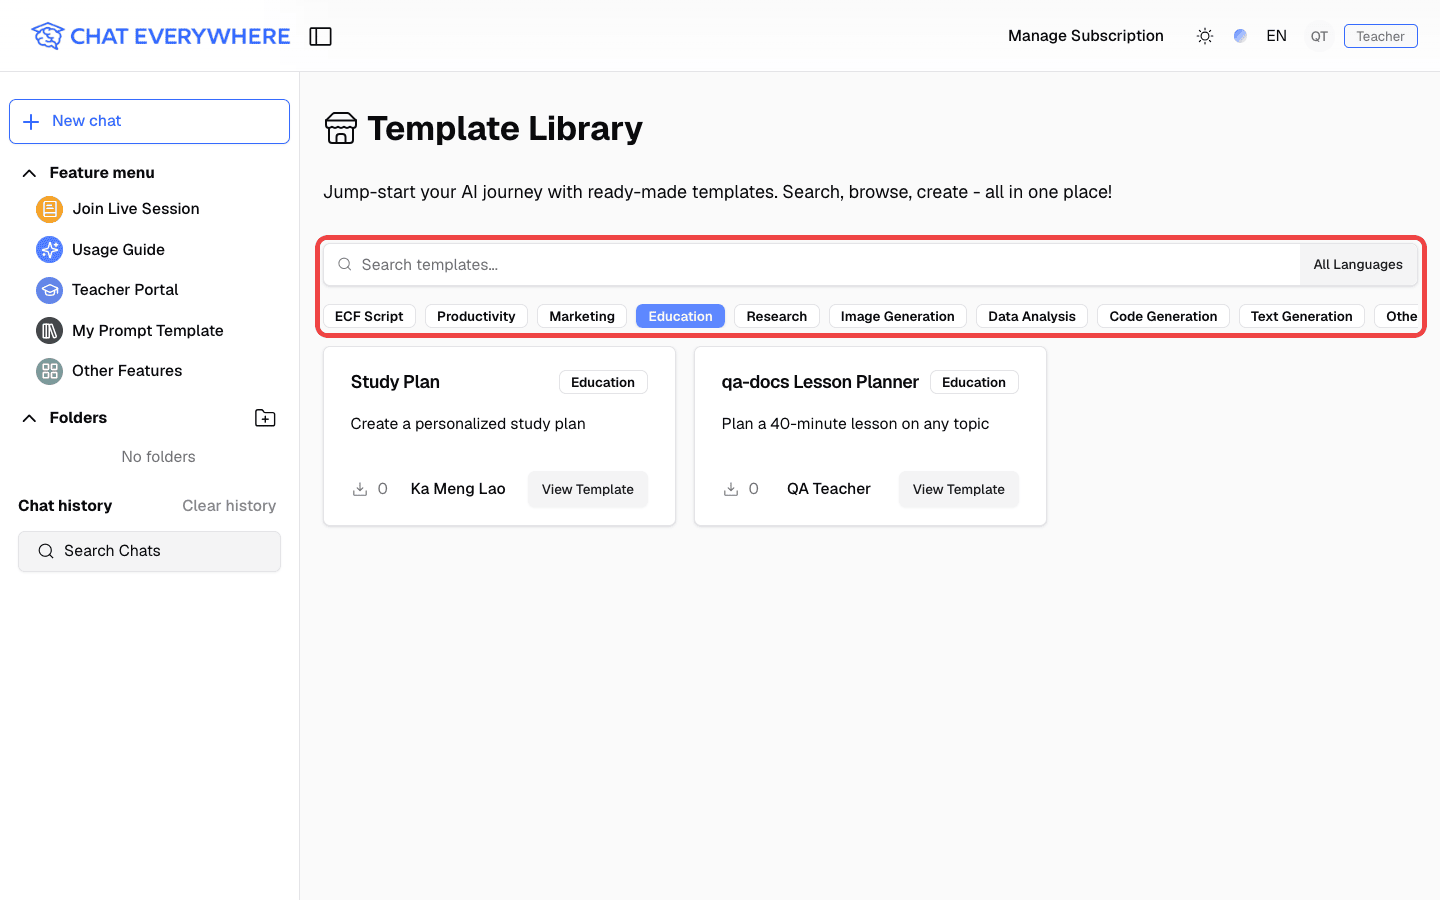Start a New chat
The height and width of the screenshot is (900, 1440).
(x=149, y=121)
